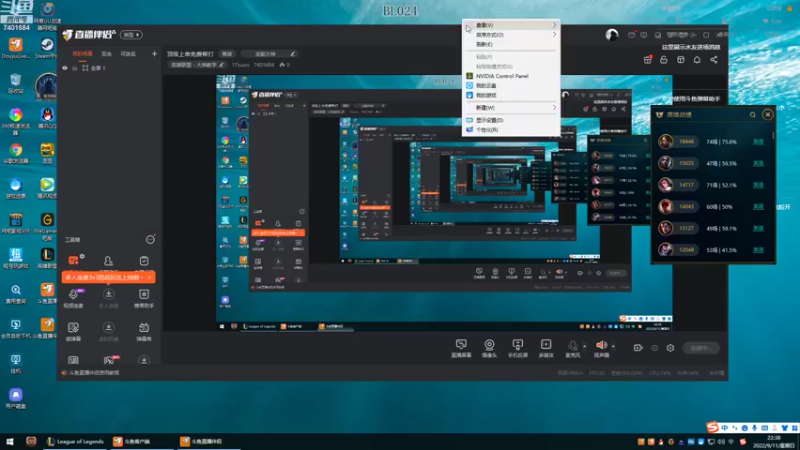The height and width of the screenshot is (450, 800).
Task: Open streaming settings gear icon
Action: (x=670, y=348)
